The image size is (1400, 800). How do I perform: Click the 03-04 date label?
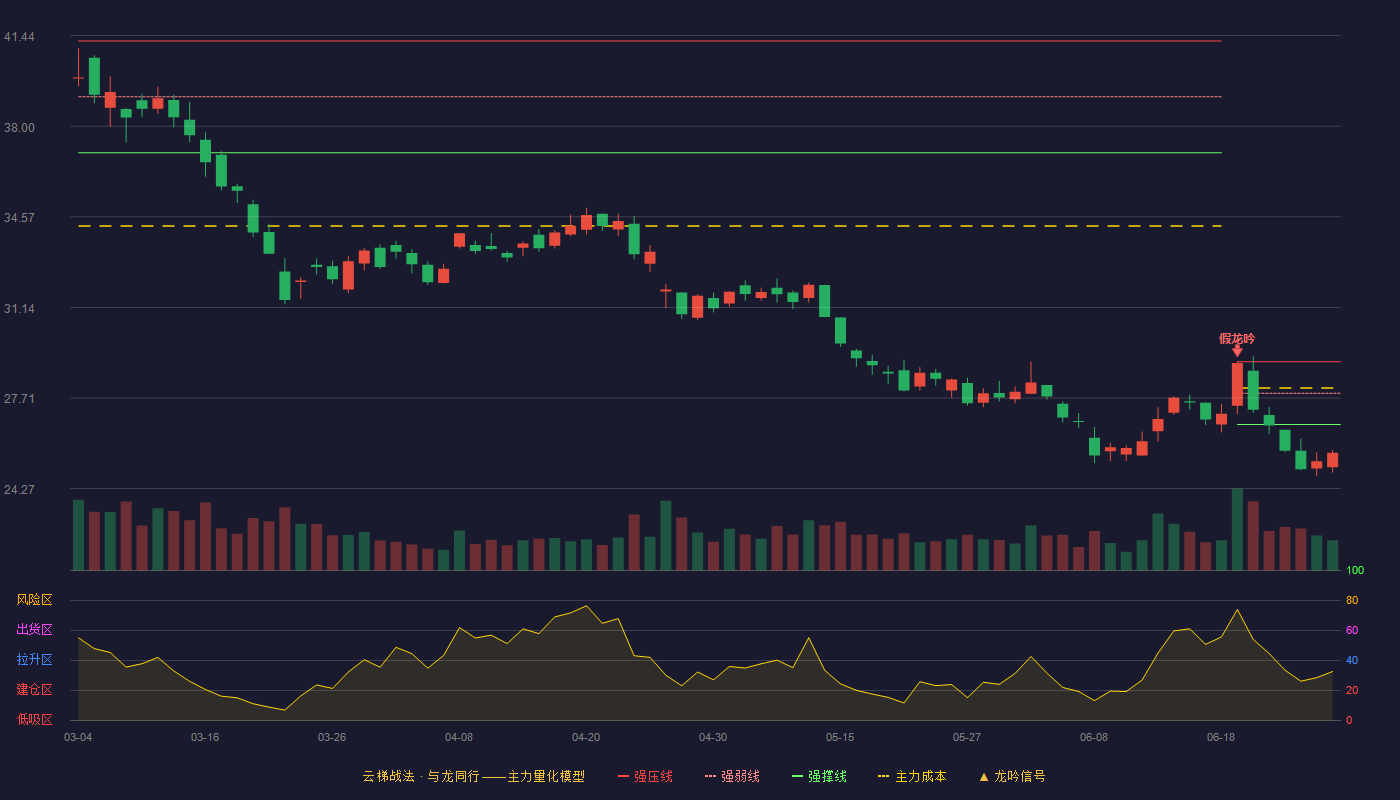[x=78, y=737]
